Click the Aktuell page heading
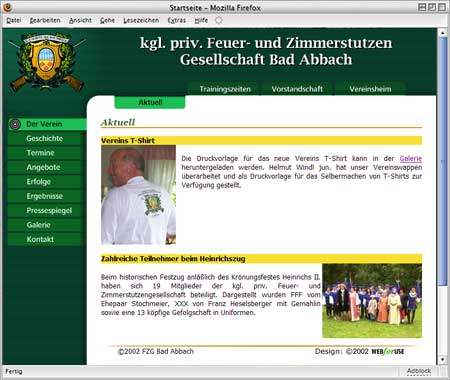The height and width of the screenshot is (380, 450). click(x=118, y=122)
